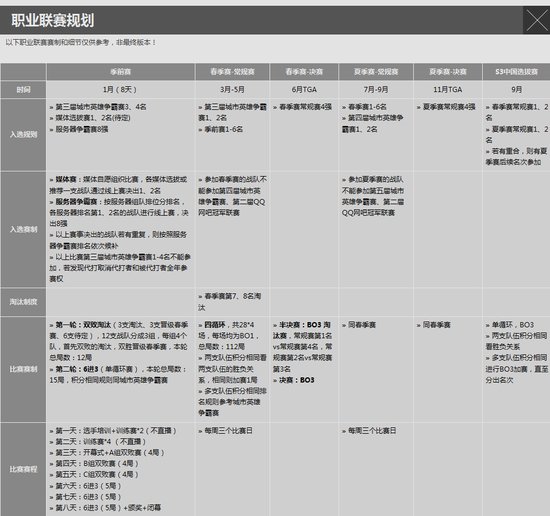Click the 9月 time cell
The width and height of the screenshot is (550, 516).
[x=516, y=89]
